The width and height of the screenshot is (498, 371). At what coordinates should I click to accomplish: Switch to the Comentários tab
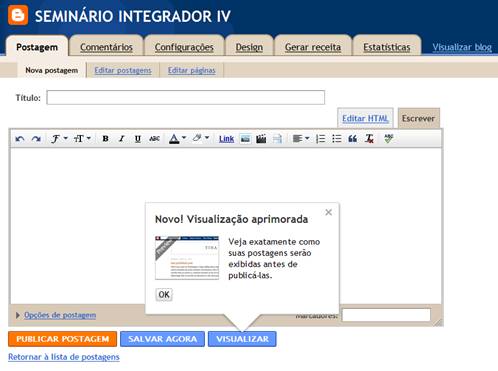coord(106,47)
